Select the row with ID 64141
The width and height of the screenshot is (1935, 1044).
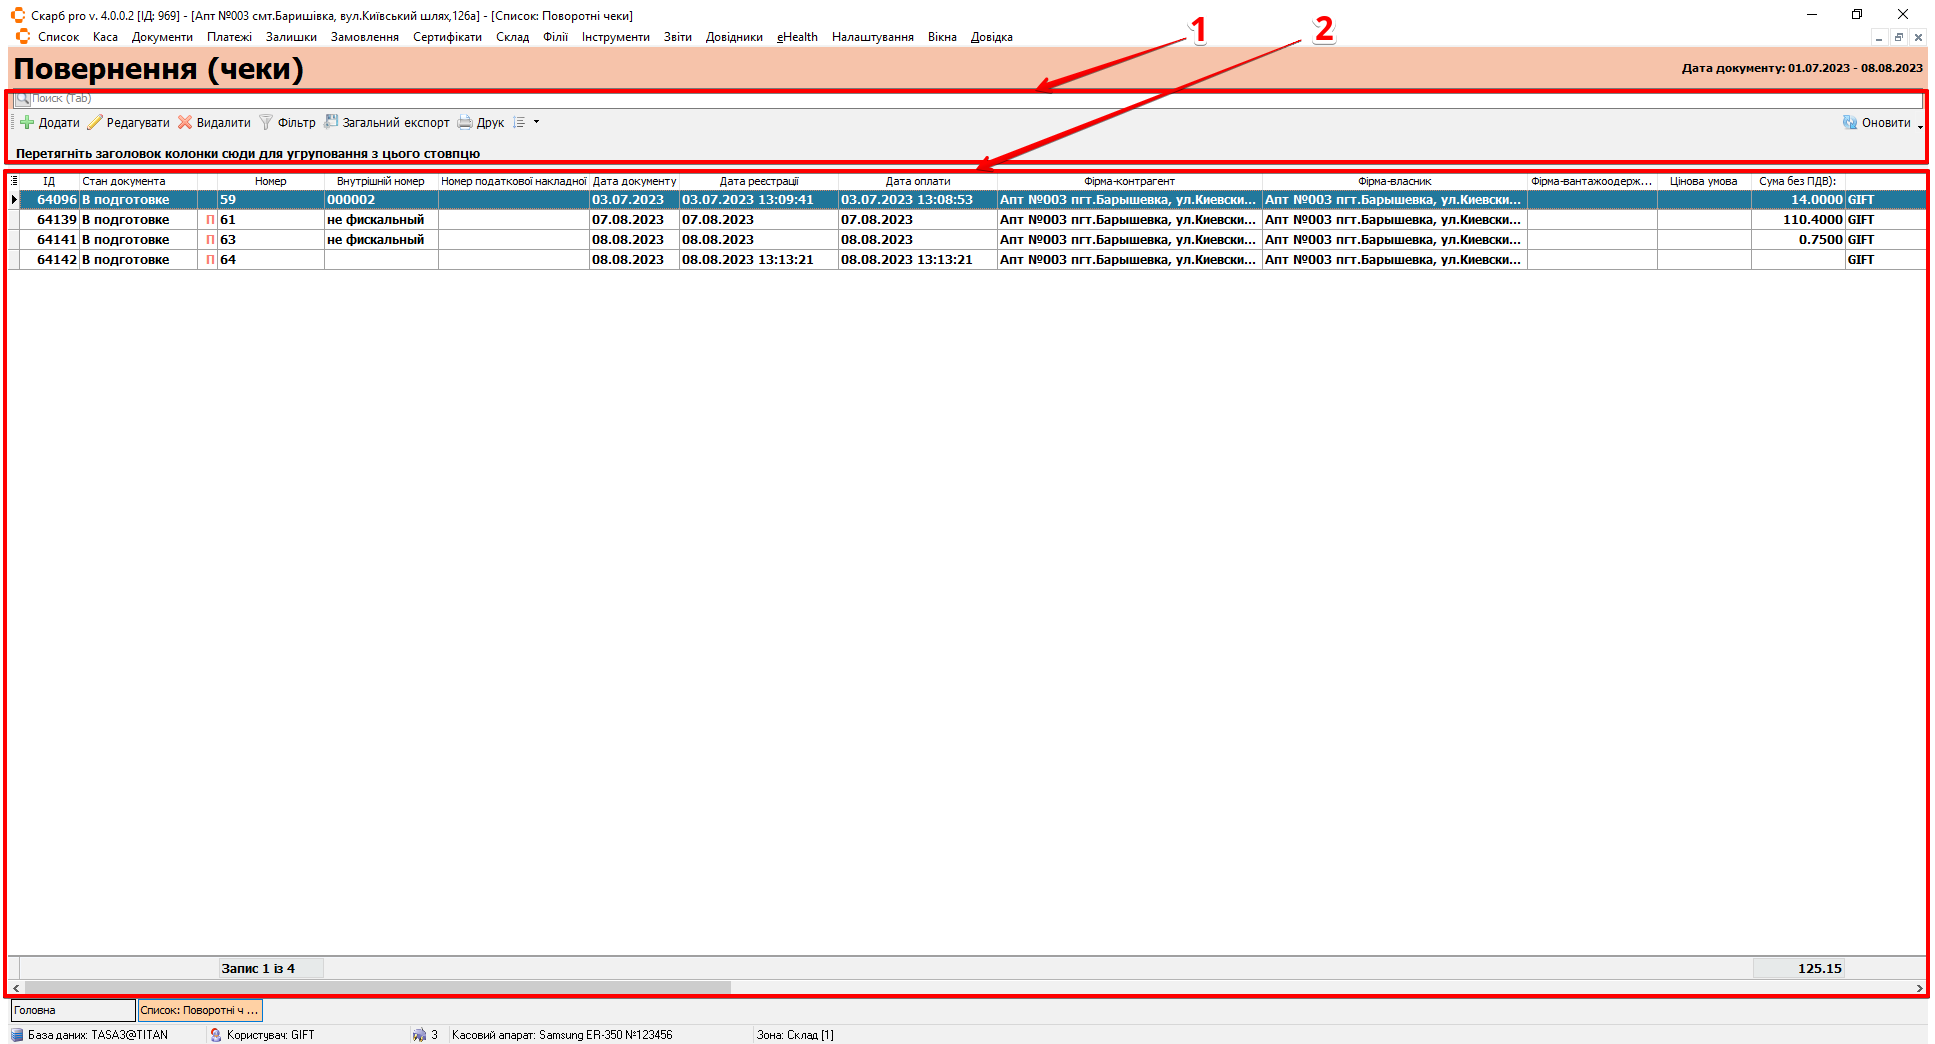pyautogui.click(x=57, y=240)
